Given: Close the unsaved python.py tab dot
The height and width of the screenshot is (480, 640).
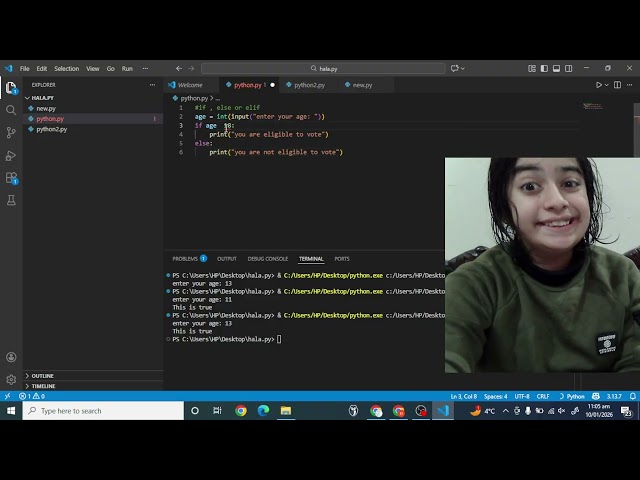Looking at the screenshot, I should click(x=272, y=85).
